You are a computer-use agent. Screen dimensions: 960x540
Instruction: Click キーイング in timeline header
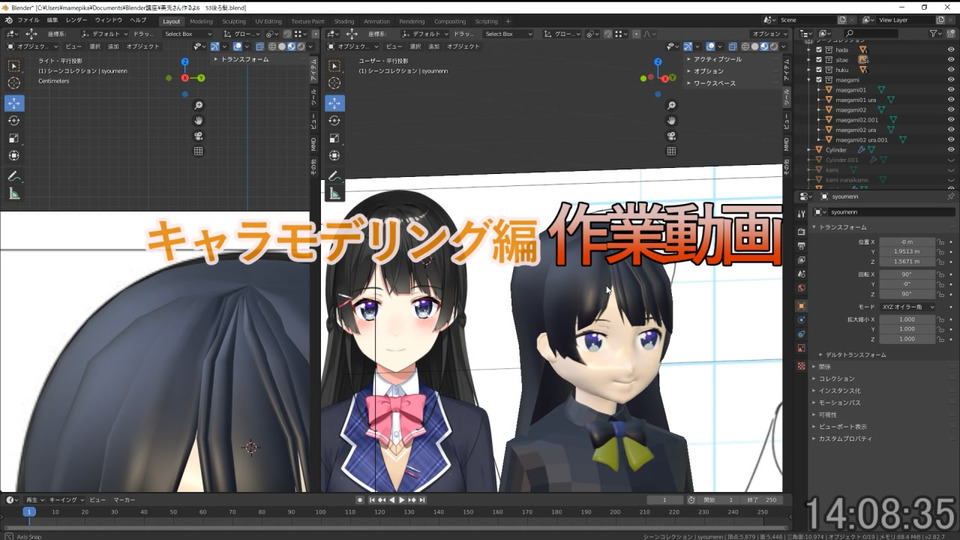65,500
